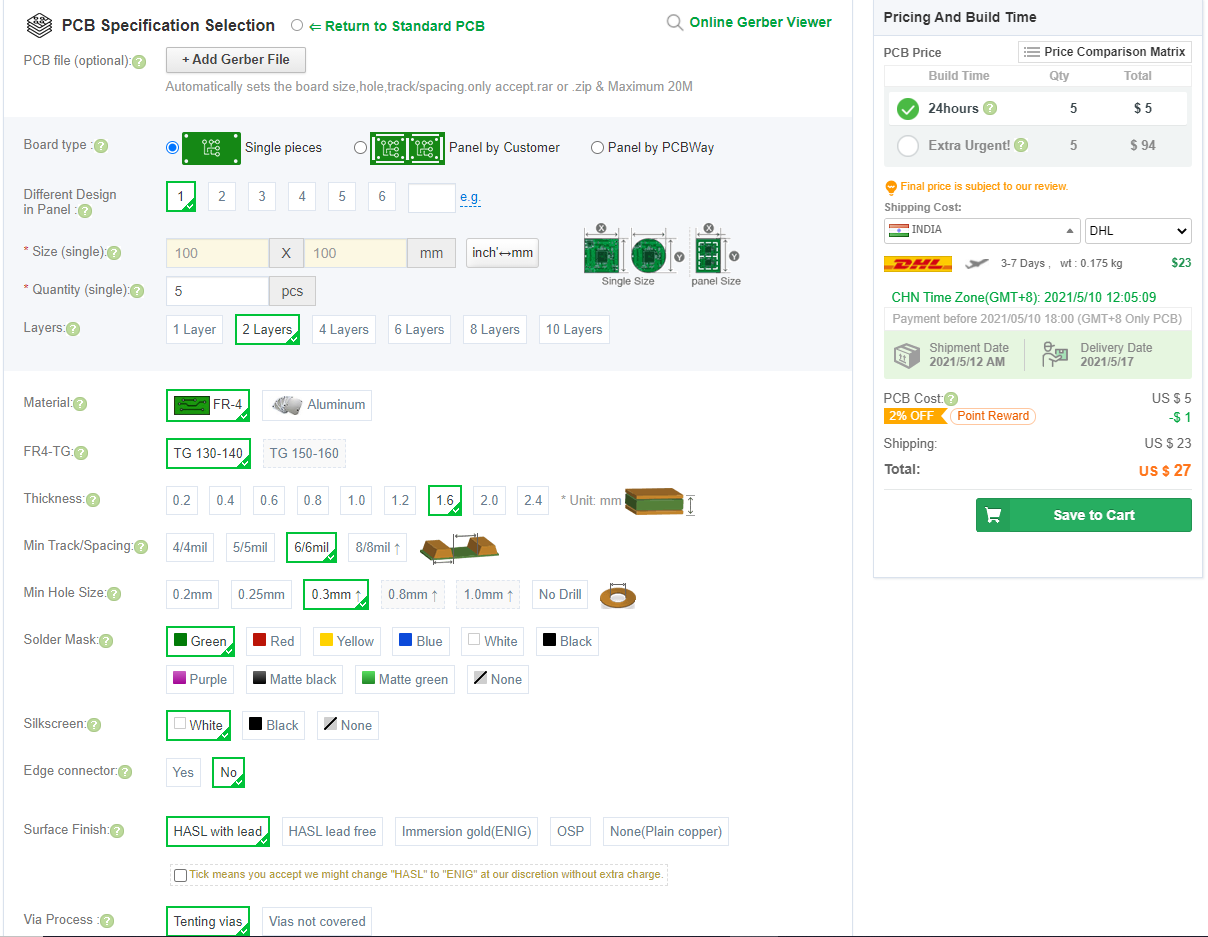Click help icon next to 24hours
Image resolution: width=1208 pixels, height=937 pixels.
coord(990,108)
